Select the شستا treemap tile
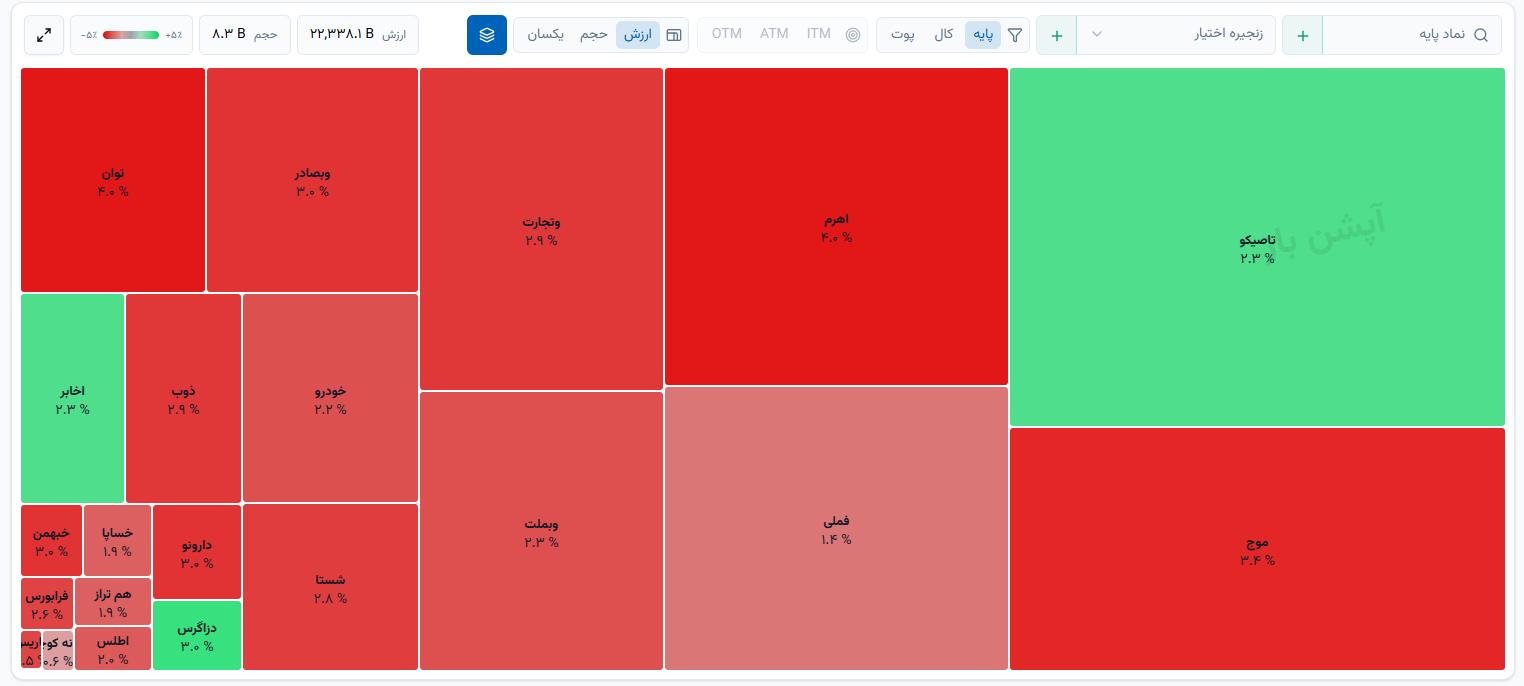This screenshot has height=686, width=1524. (330, 587)
